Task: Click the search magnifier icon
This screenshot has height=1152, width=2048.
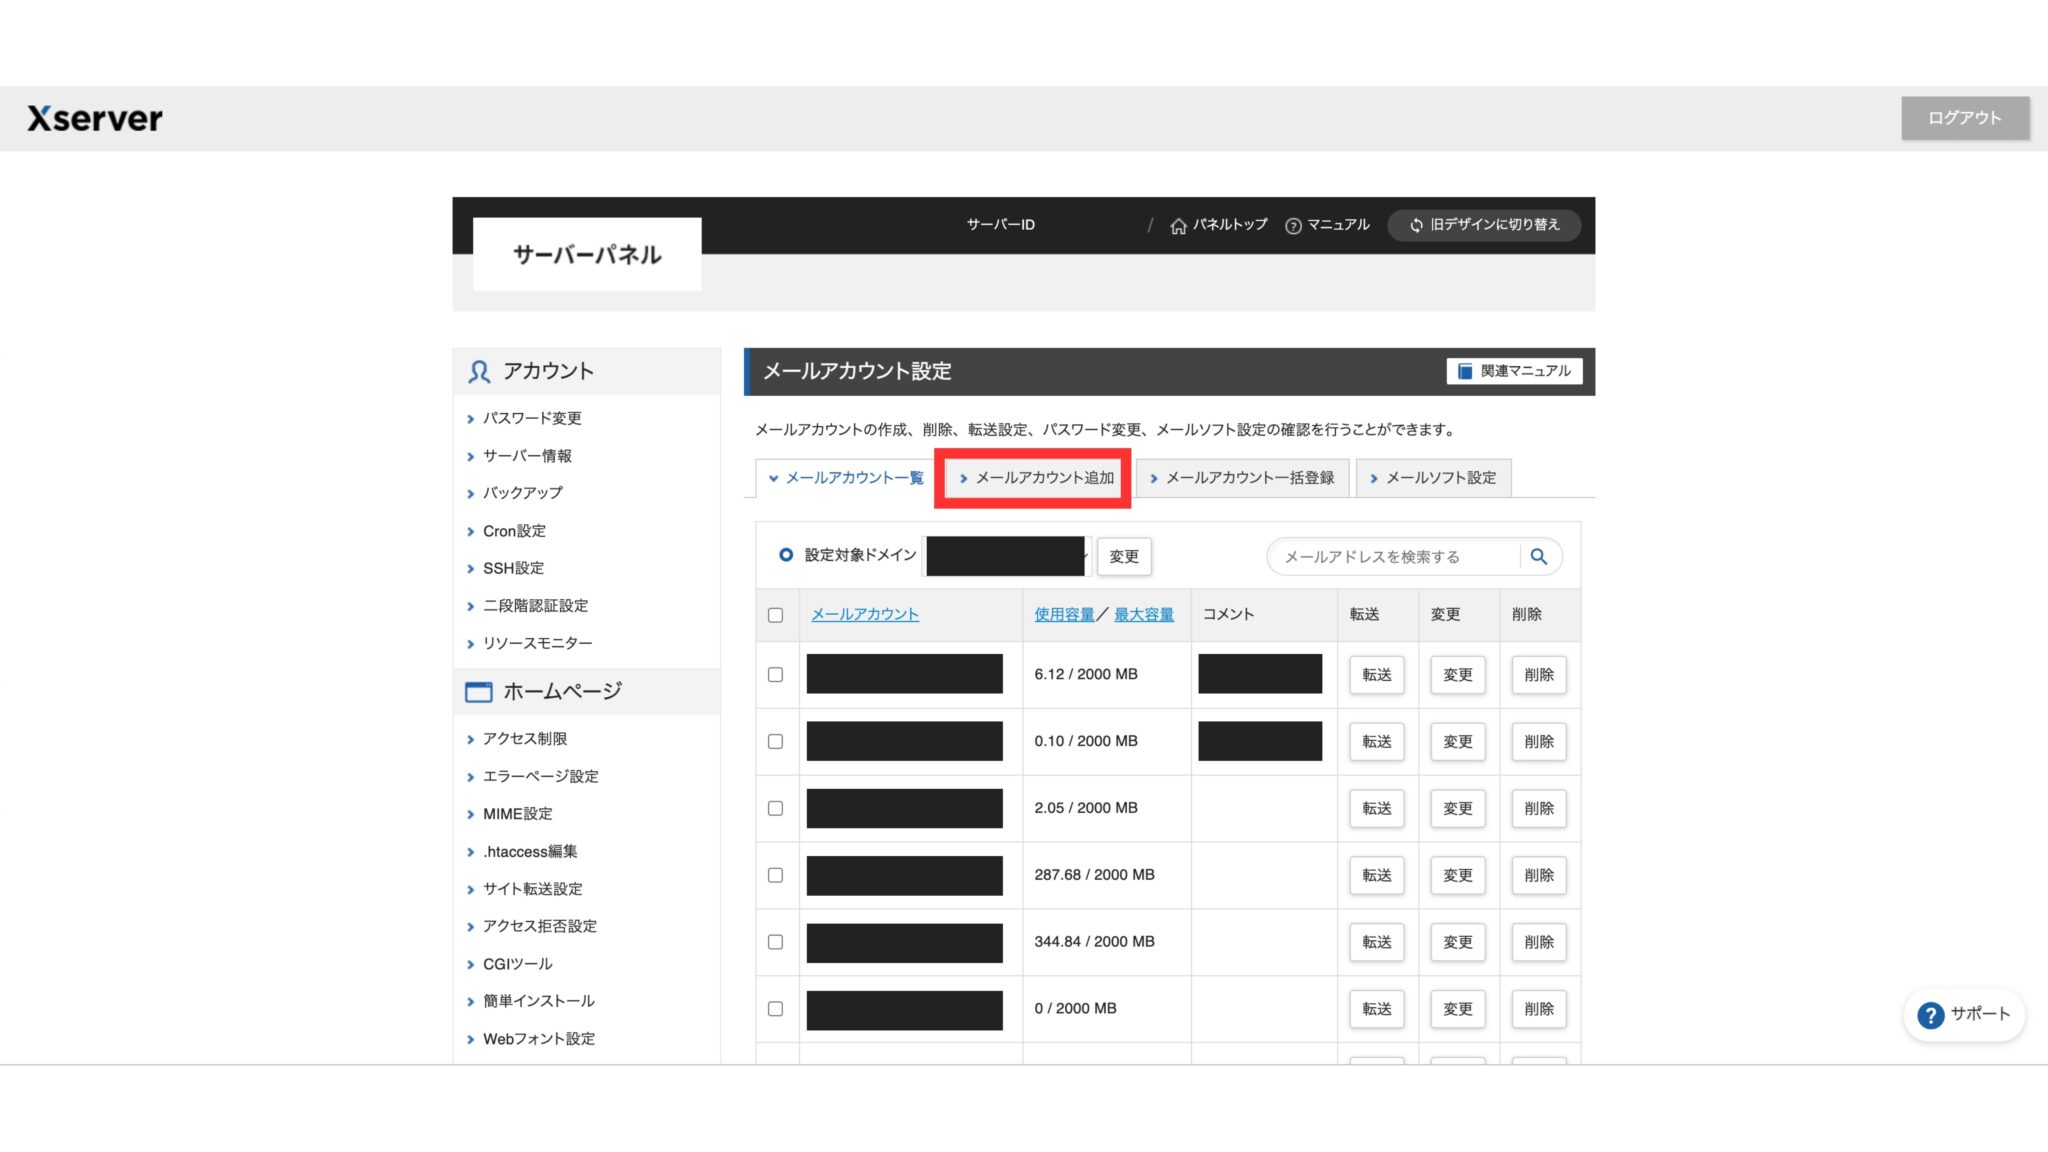Action: 1538,557
